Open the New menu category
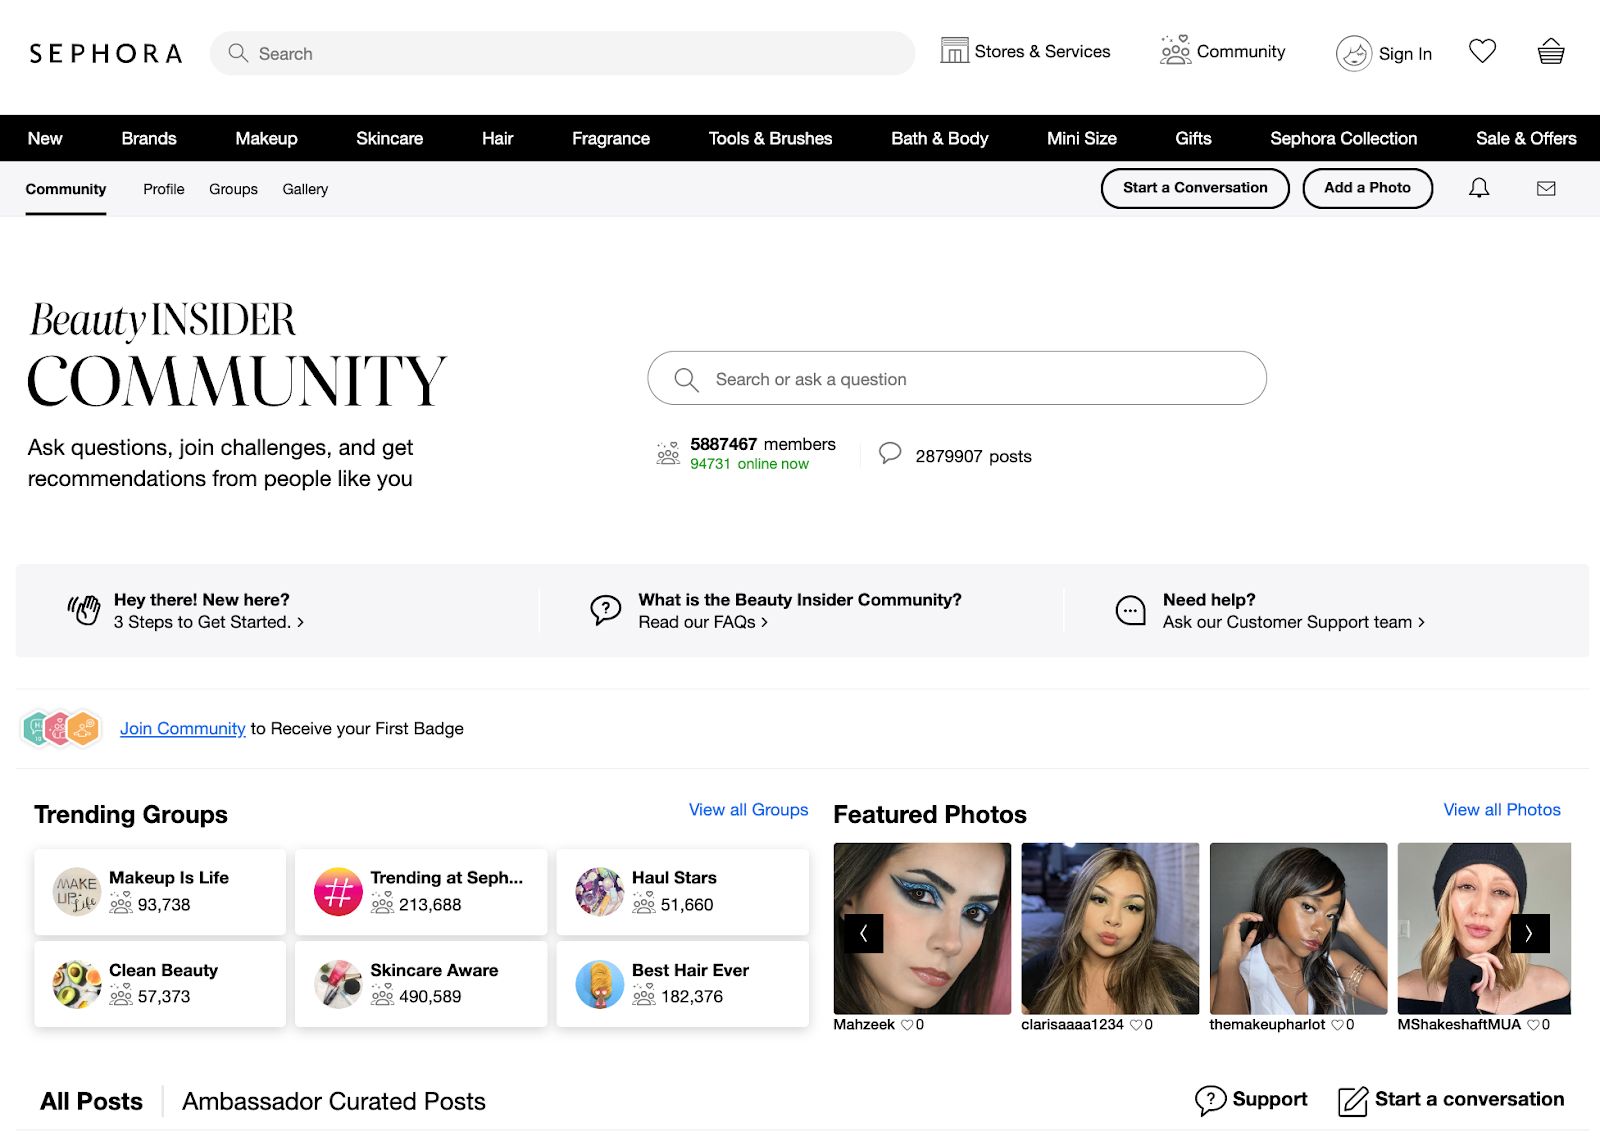 point(45,138)
